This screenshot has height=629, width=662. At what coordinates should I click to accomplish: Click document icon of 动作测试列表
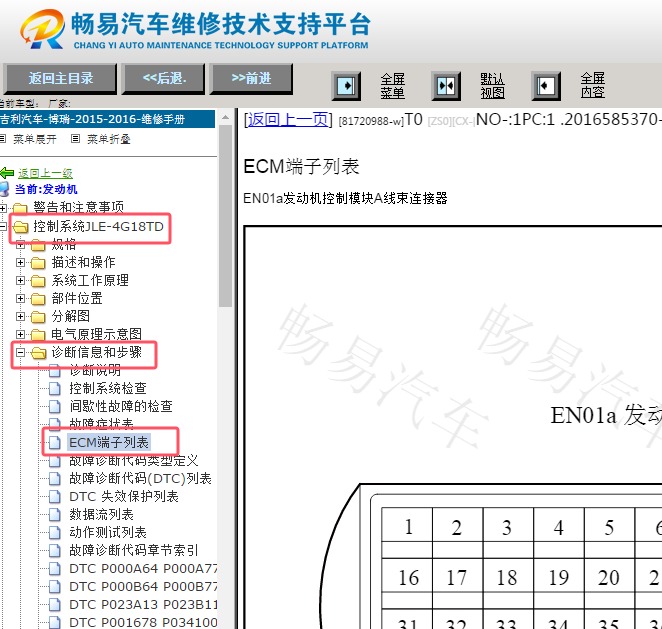click(x=54, y=532)
